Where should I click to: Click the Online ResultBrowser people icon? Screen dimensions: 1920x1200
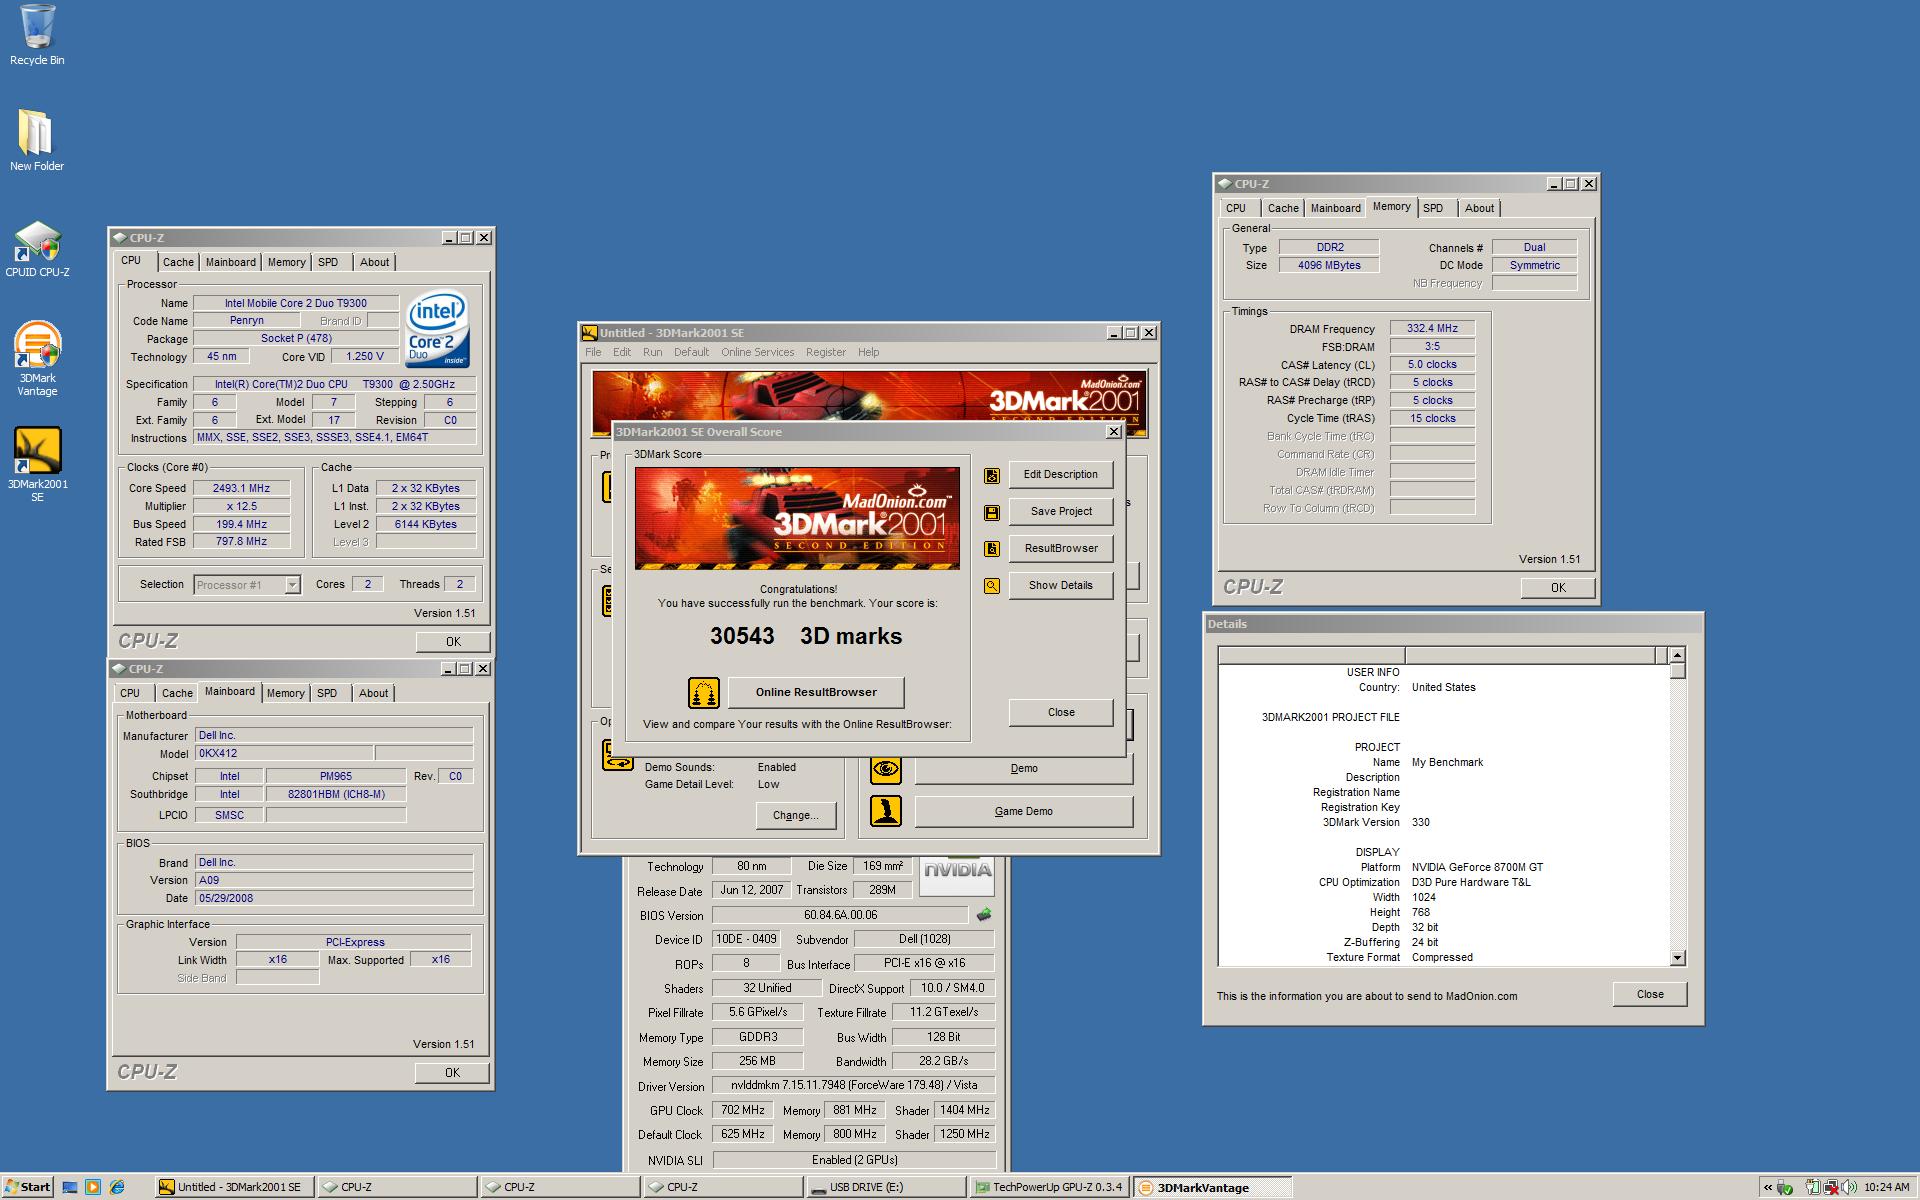[704, 692]
